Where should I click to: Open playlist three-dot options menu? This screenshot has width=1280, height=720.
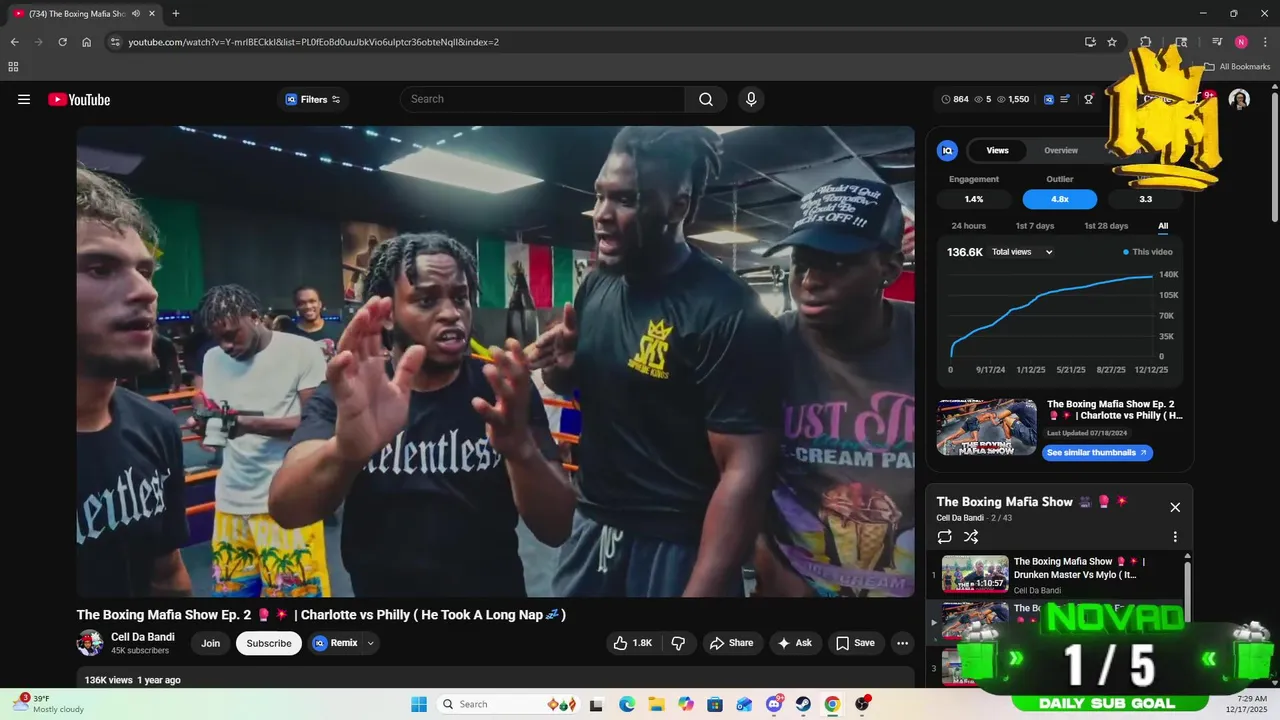point(1175,537)
